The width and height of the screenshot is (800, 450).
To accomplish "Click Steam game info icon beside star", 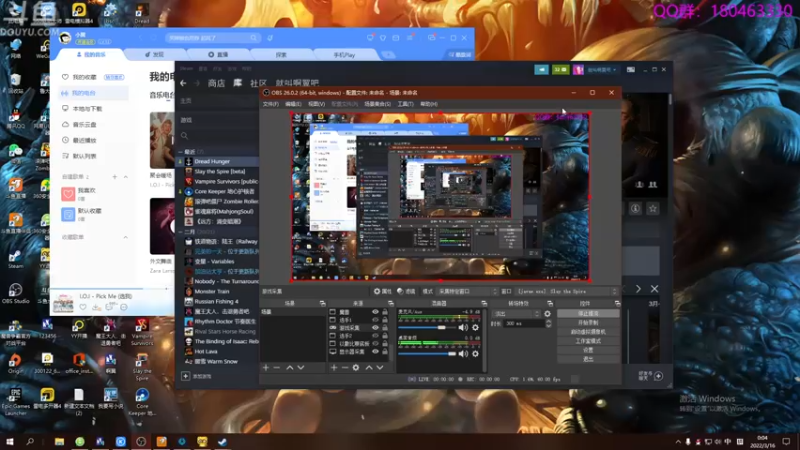I will (x=635, y=208).
